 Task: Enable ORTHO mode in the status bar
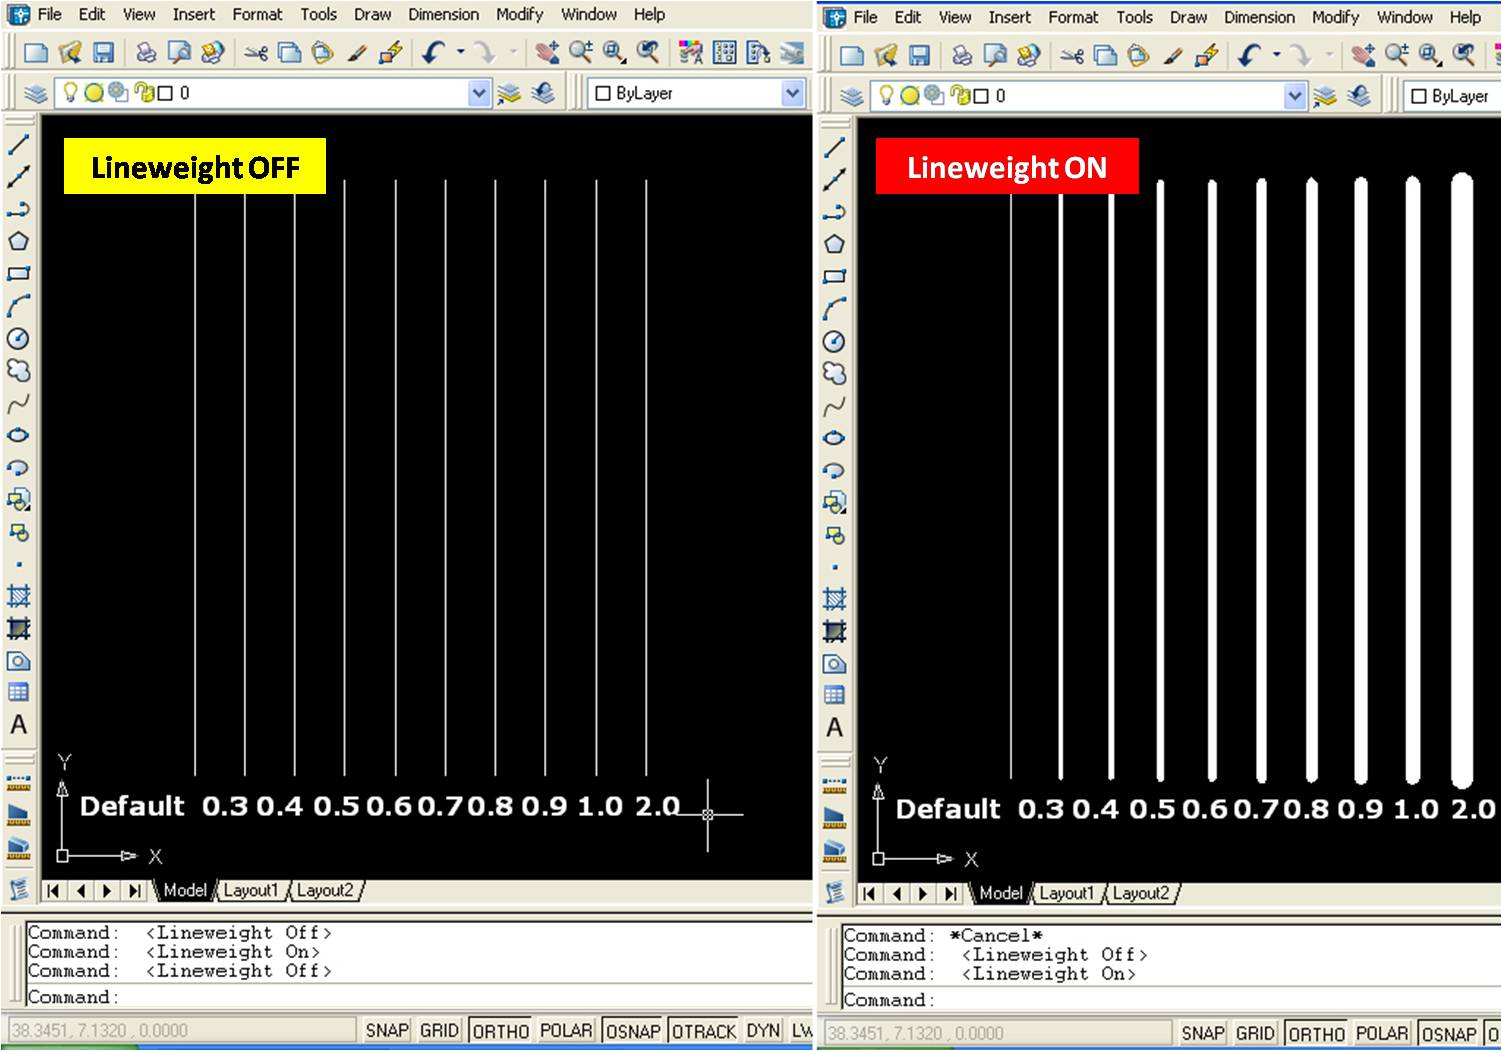[x=501, y=1030]
